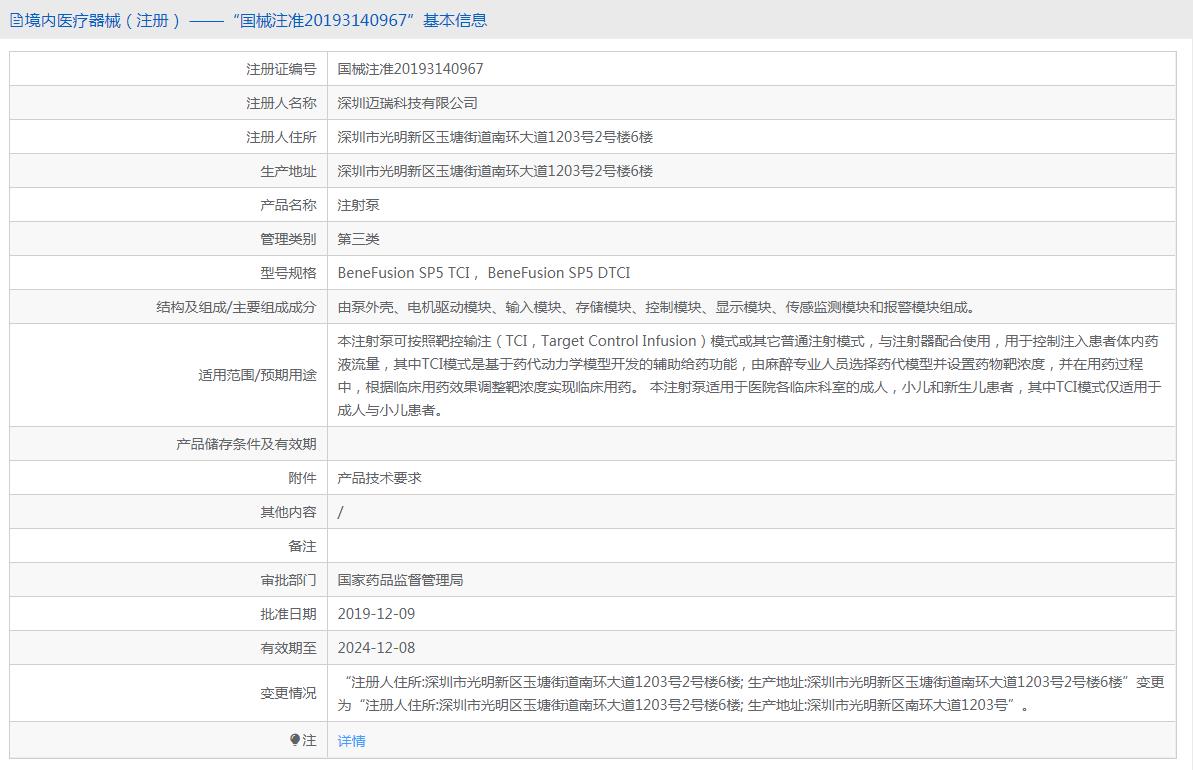Viewport: 1193px width, 770px height.
Task: Click the lightbulb icon beside 注
Action: pyautogui.click(x=295, y=740)
